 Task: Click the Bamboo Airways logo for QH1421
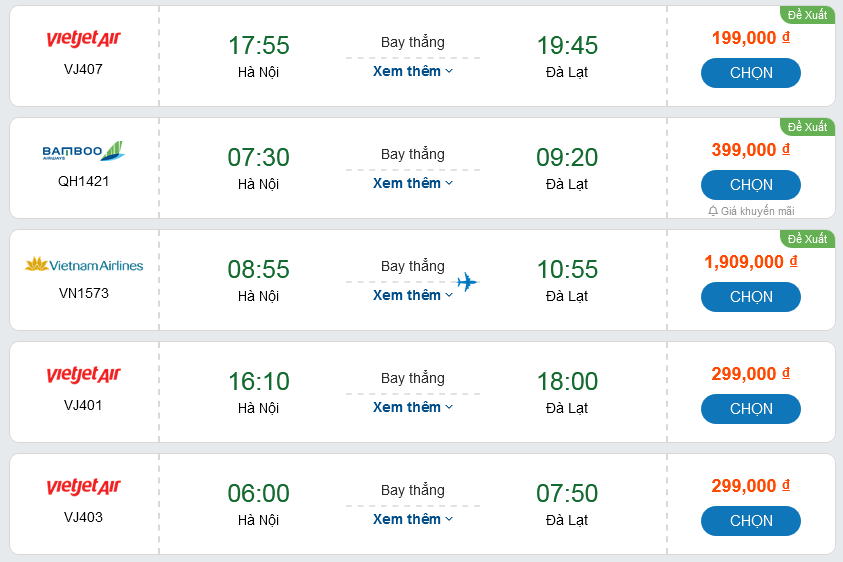tap(83, 151)
